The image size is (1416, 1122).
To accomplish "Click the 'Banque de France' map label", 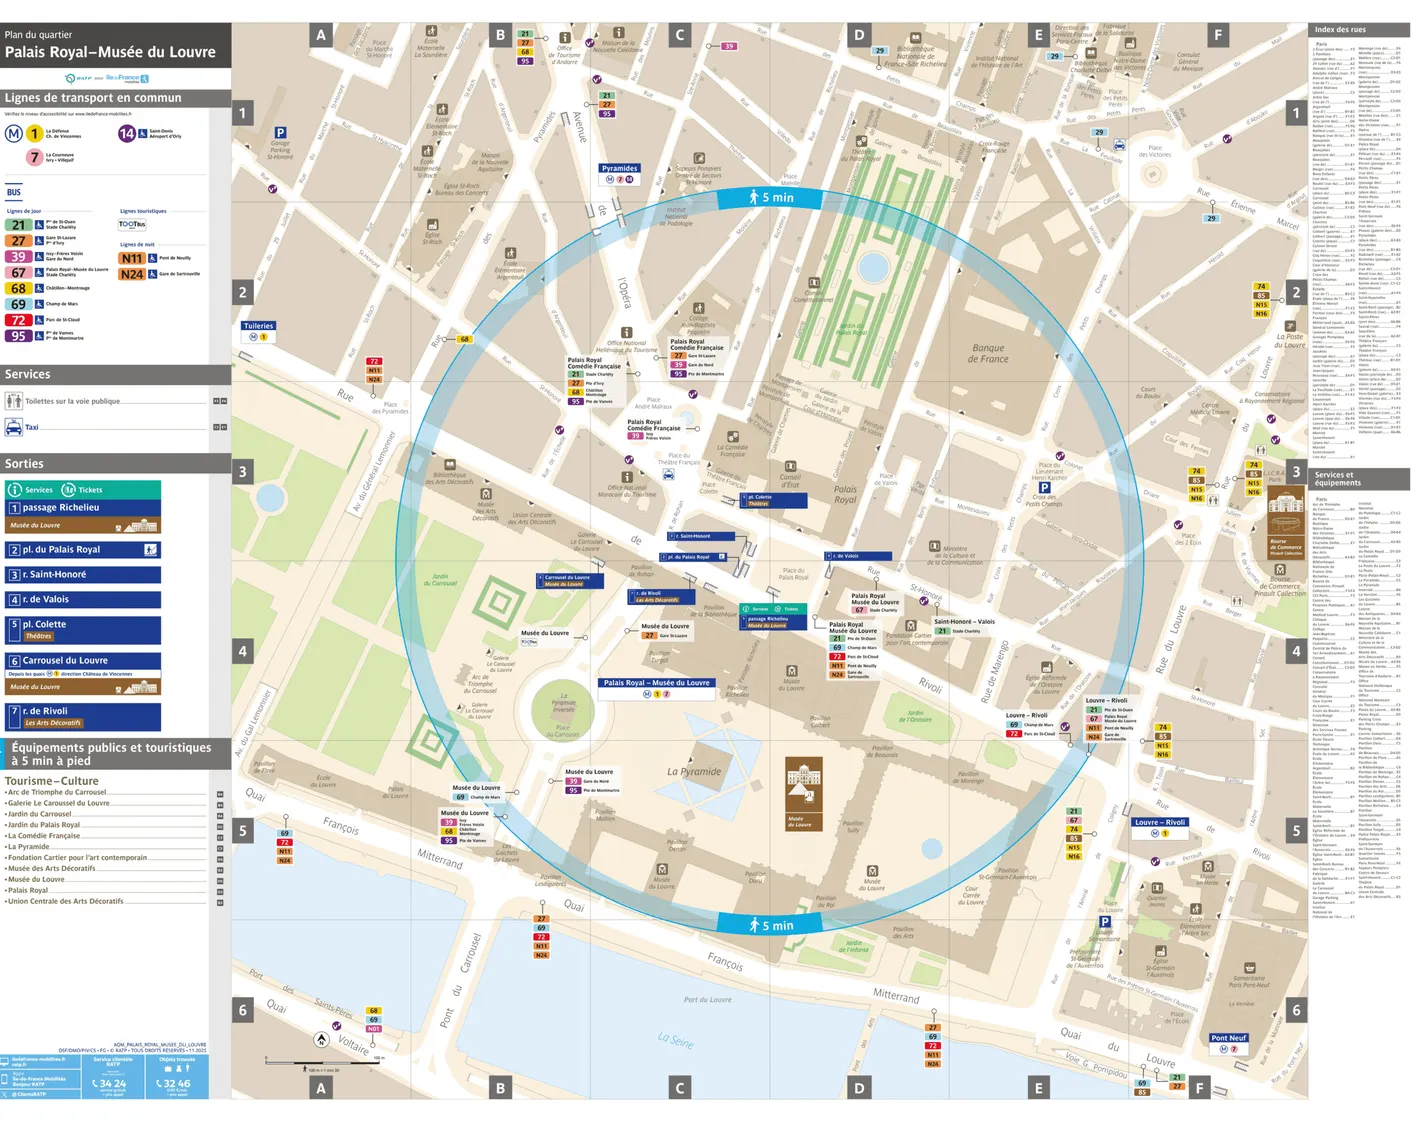I will click(988, 354).
